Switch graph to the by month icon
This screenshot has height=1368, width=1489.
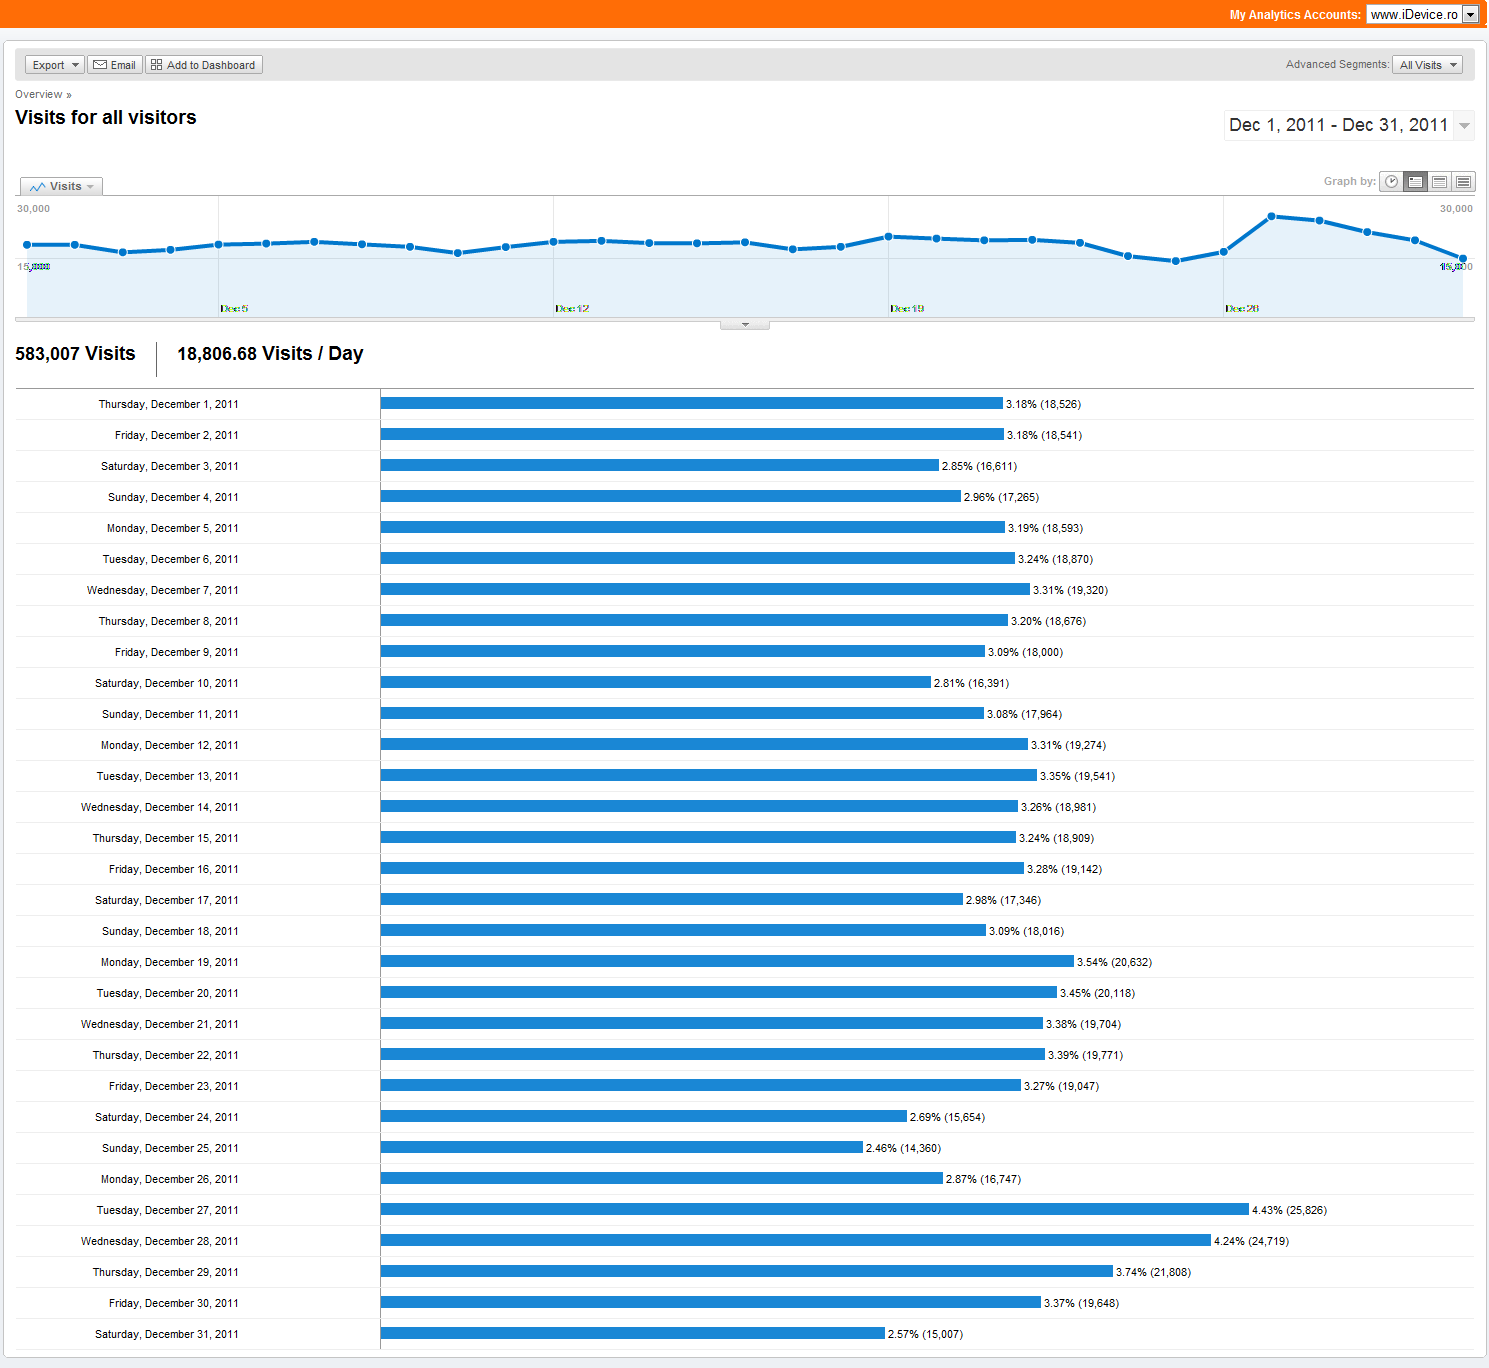pyautogui.click(x=1463, y=182)
